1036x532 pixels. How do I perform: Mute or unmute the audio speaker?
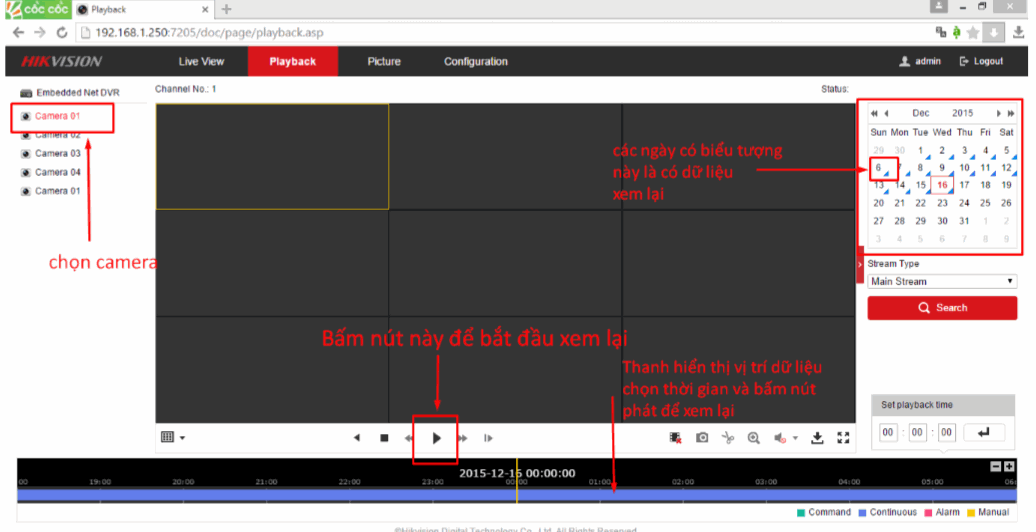pos(779,438)
